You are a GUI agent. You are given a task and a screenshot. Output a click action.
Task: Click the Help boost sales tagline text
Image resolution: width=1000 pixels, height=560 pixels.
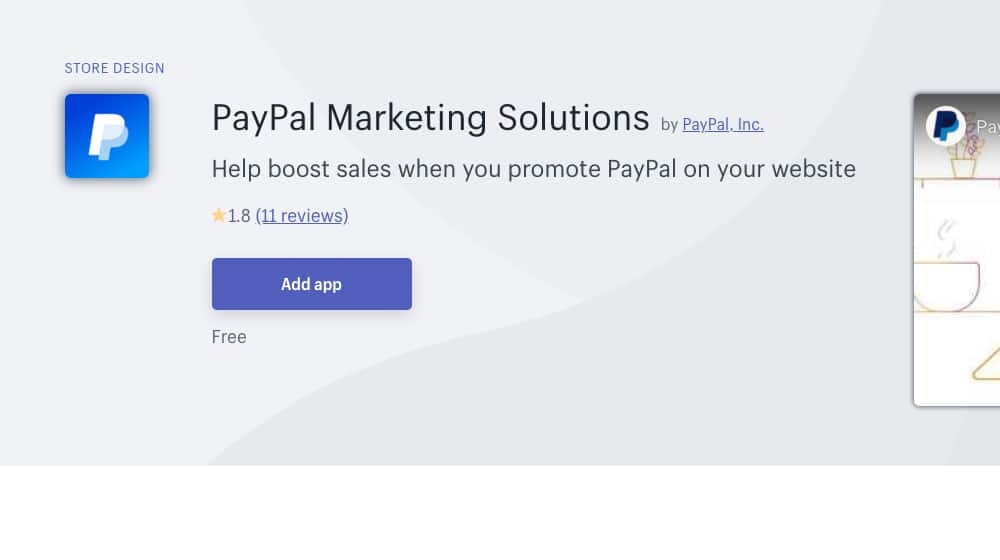pyautogui.click(x=534, y=169)
